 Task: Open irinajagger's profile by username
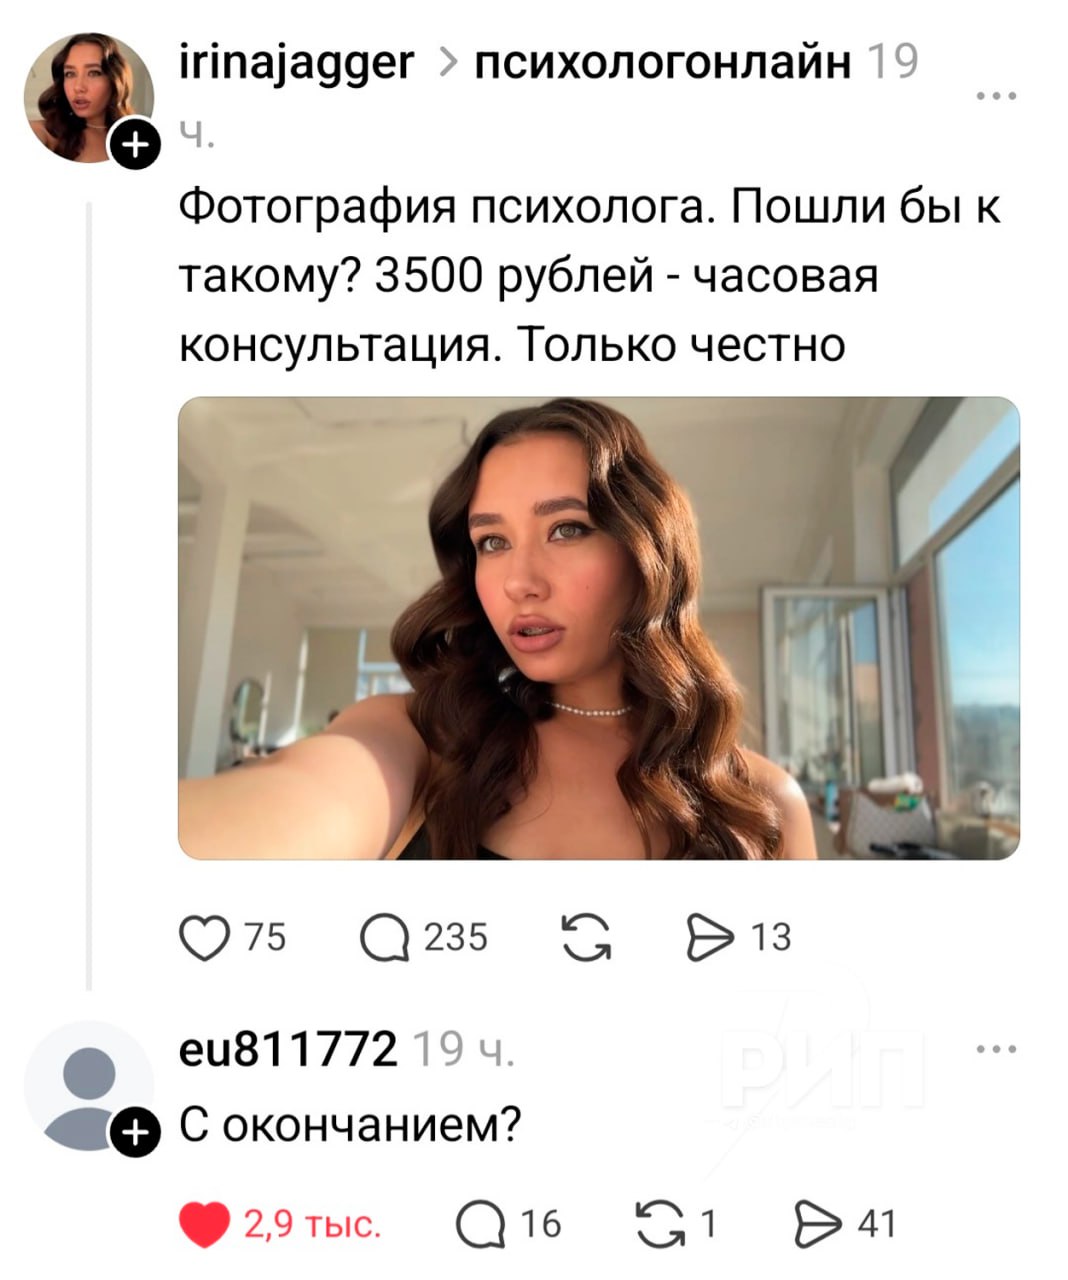(x=296, y=65)
